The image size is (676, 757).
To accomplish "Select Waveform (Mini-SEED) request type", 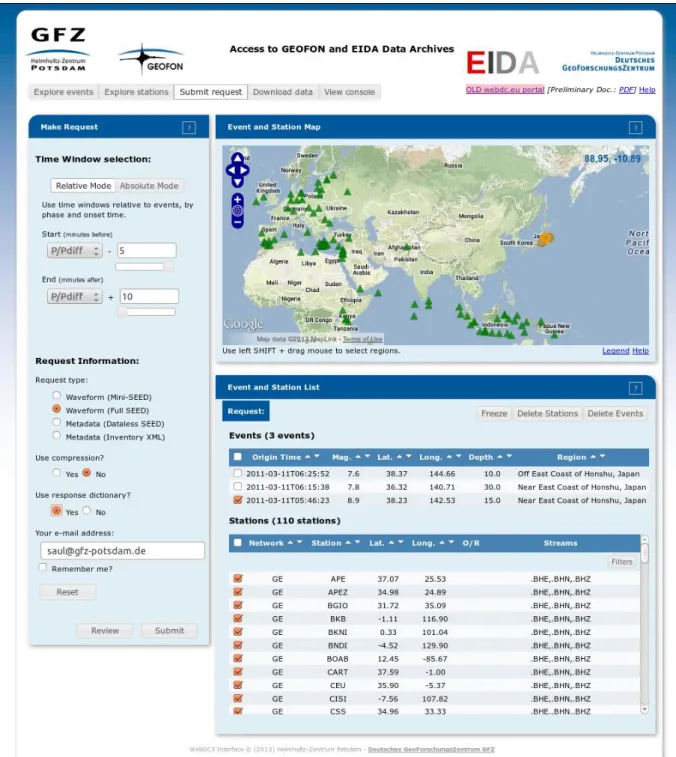I will pyautogui.click(x=56, y=395).
